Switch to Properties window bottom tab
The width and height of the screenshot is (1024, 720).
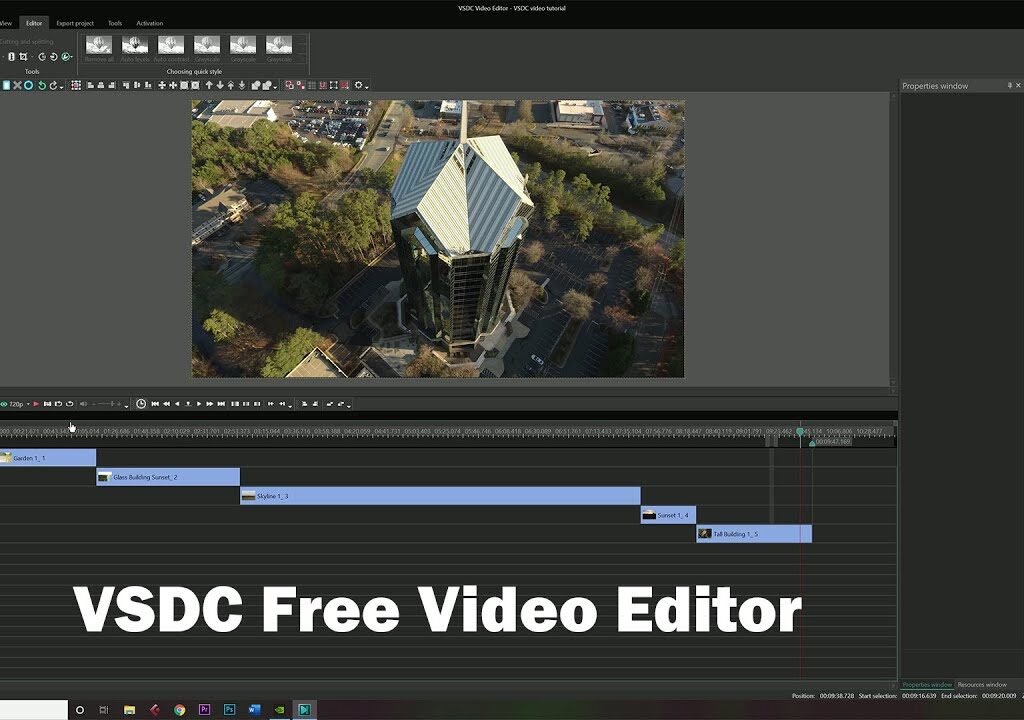point(927,685)
